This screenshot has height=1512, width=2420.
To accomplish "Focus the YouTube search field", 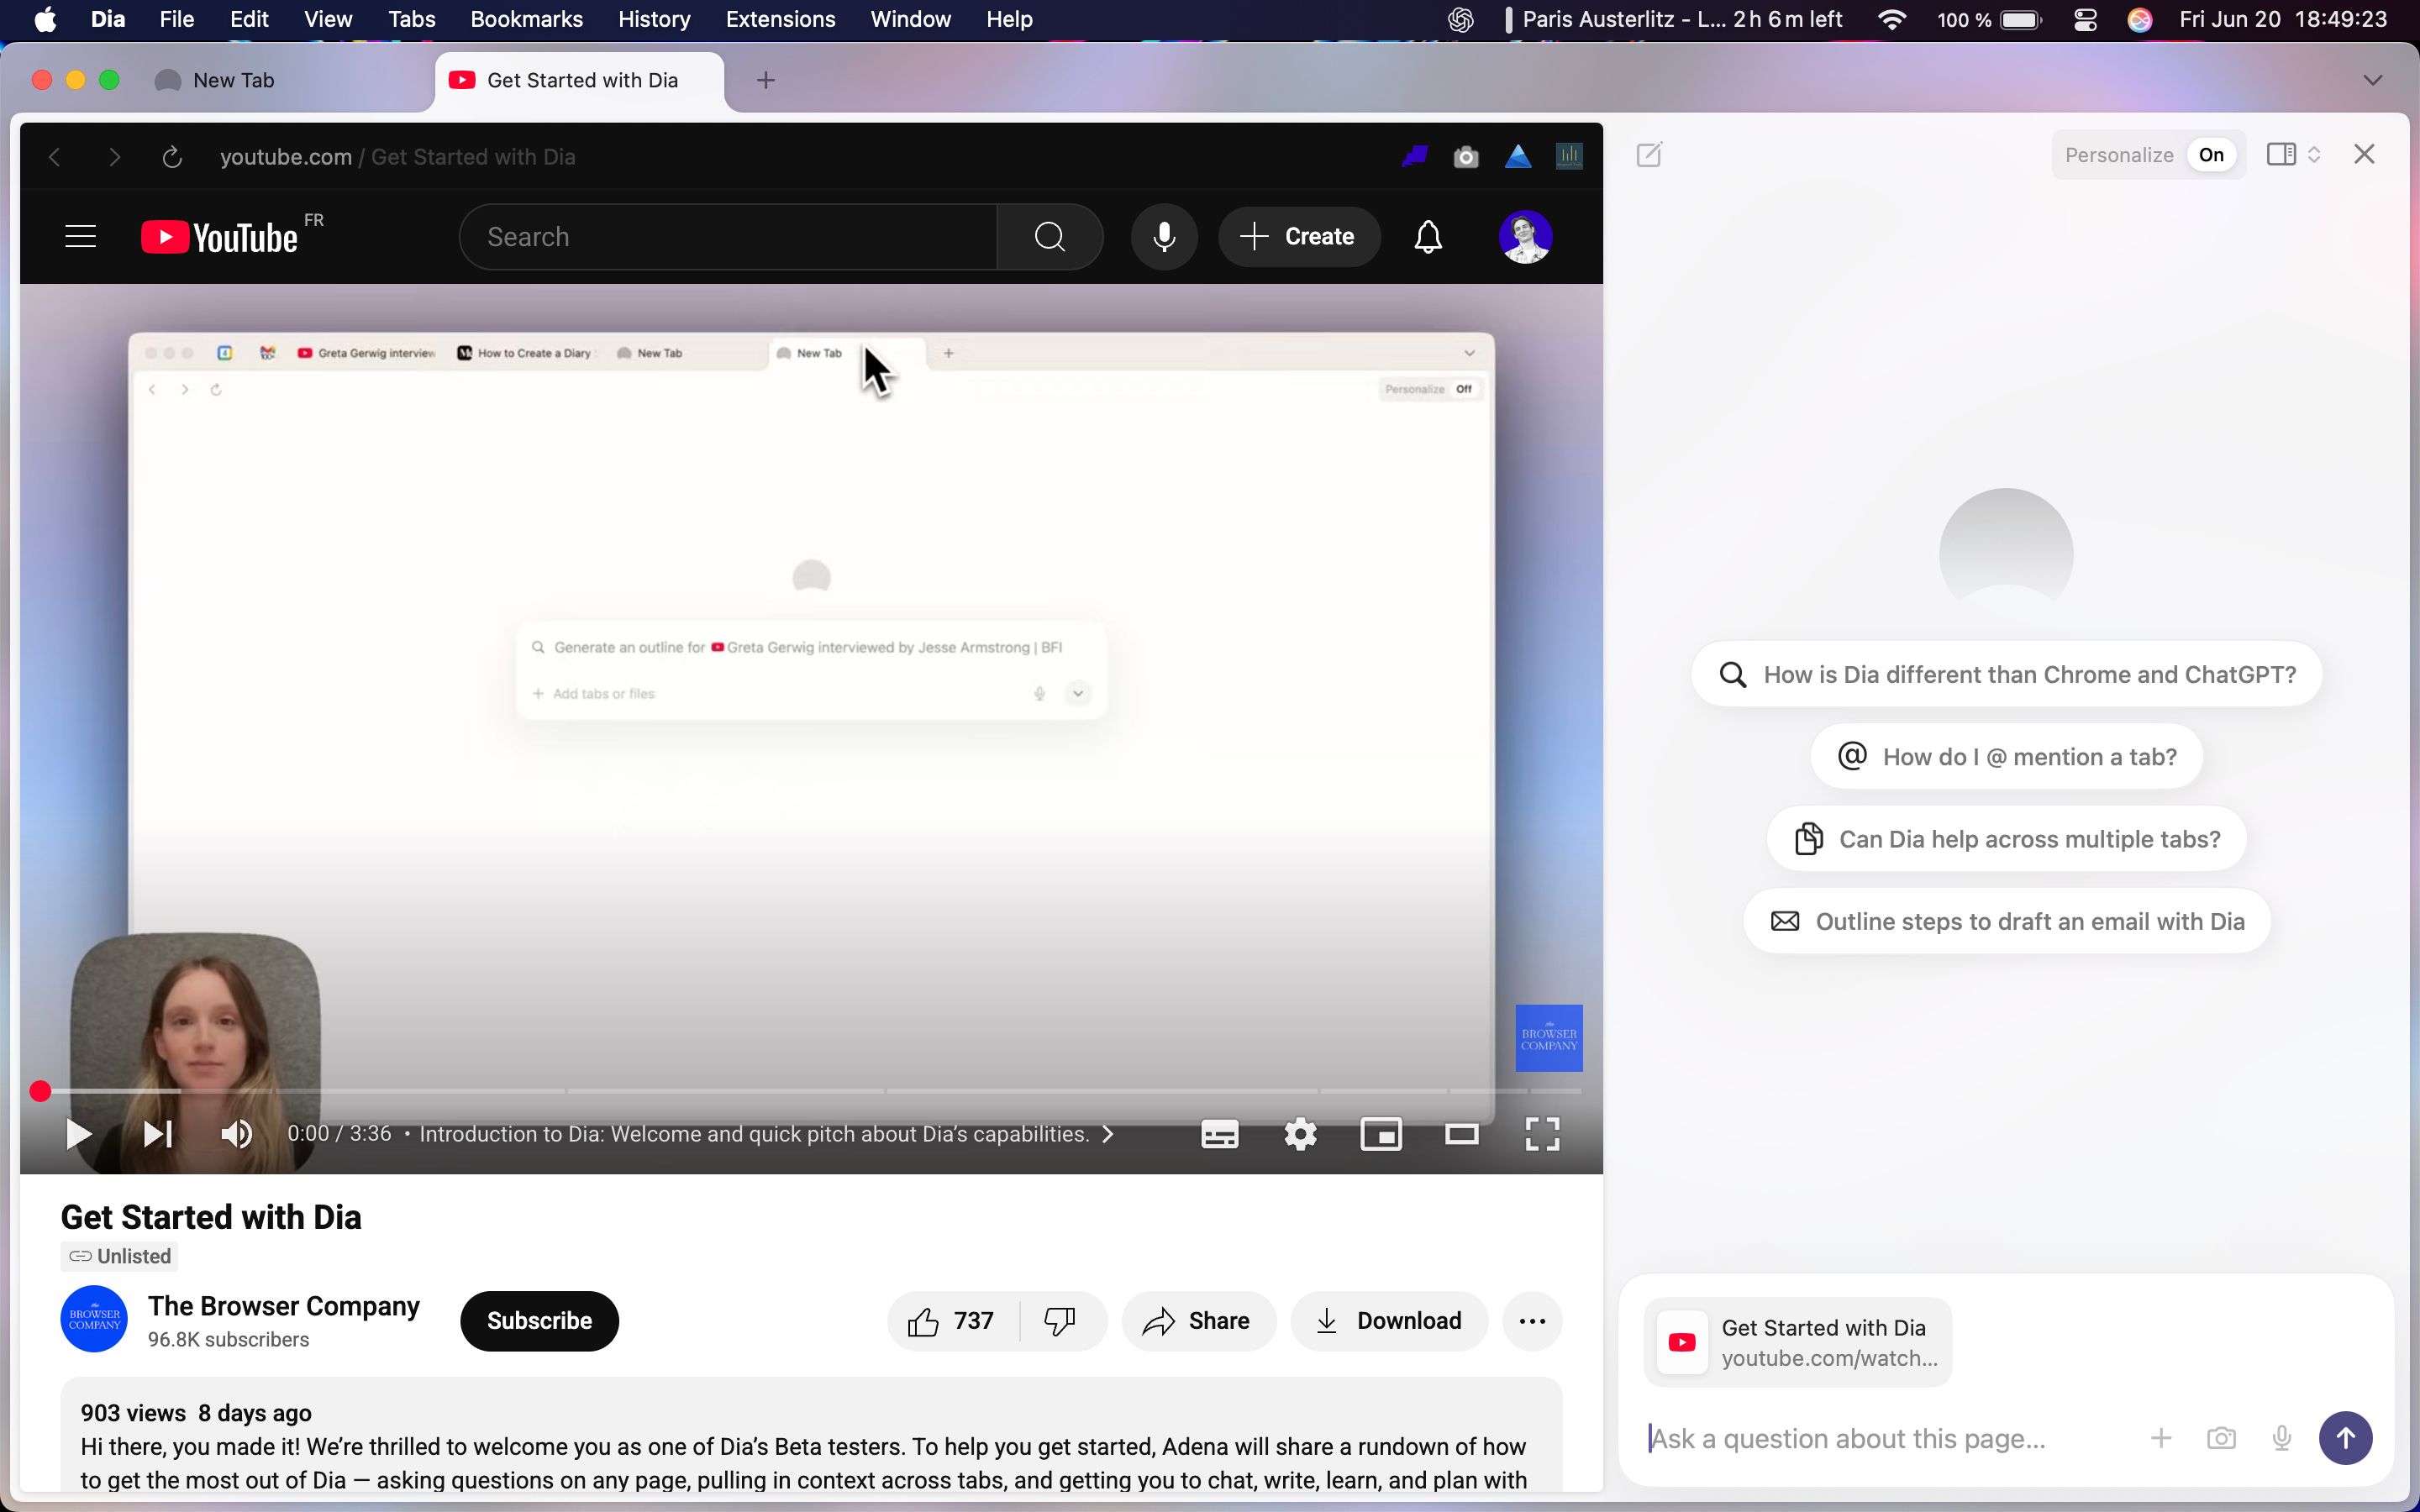I will [728, 237].
